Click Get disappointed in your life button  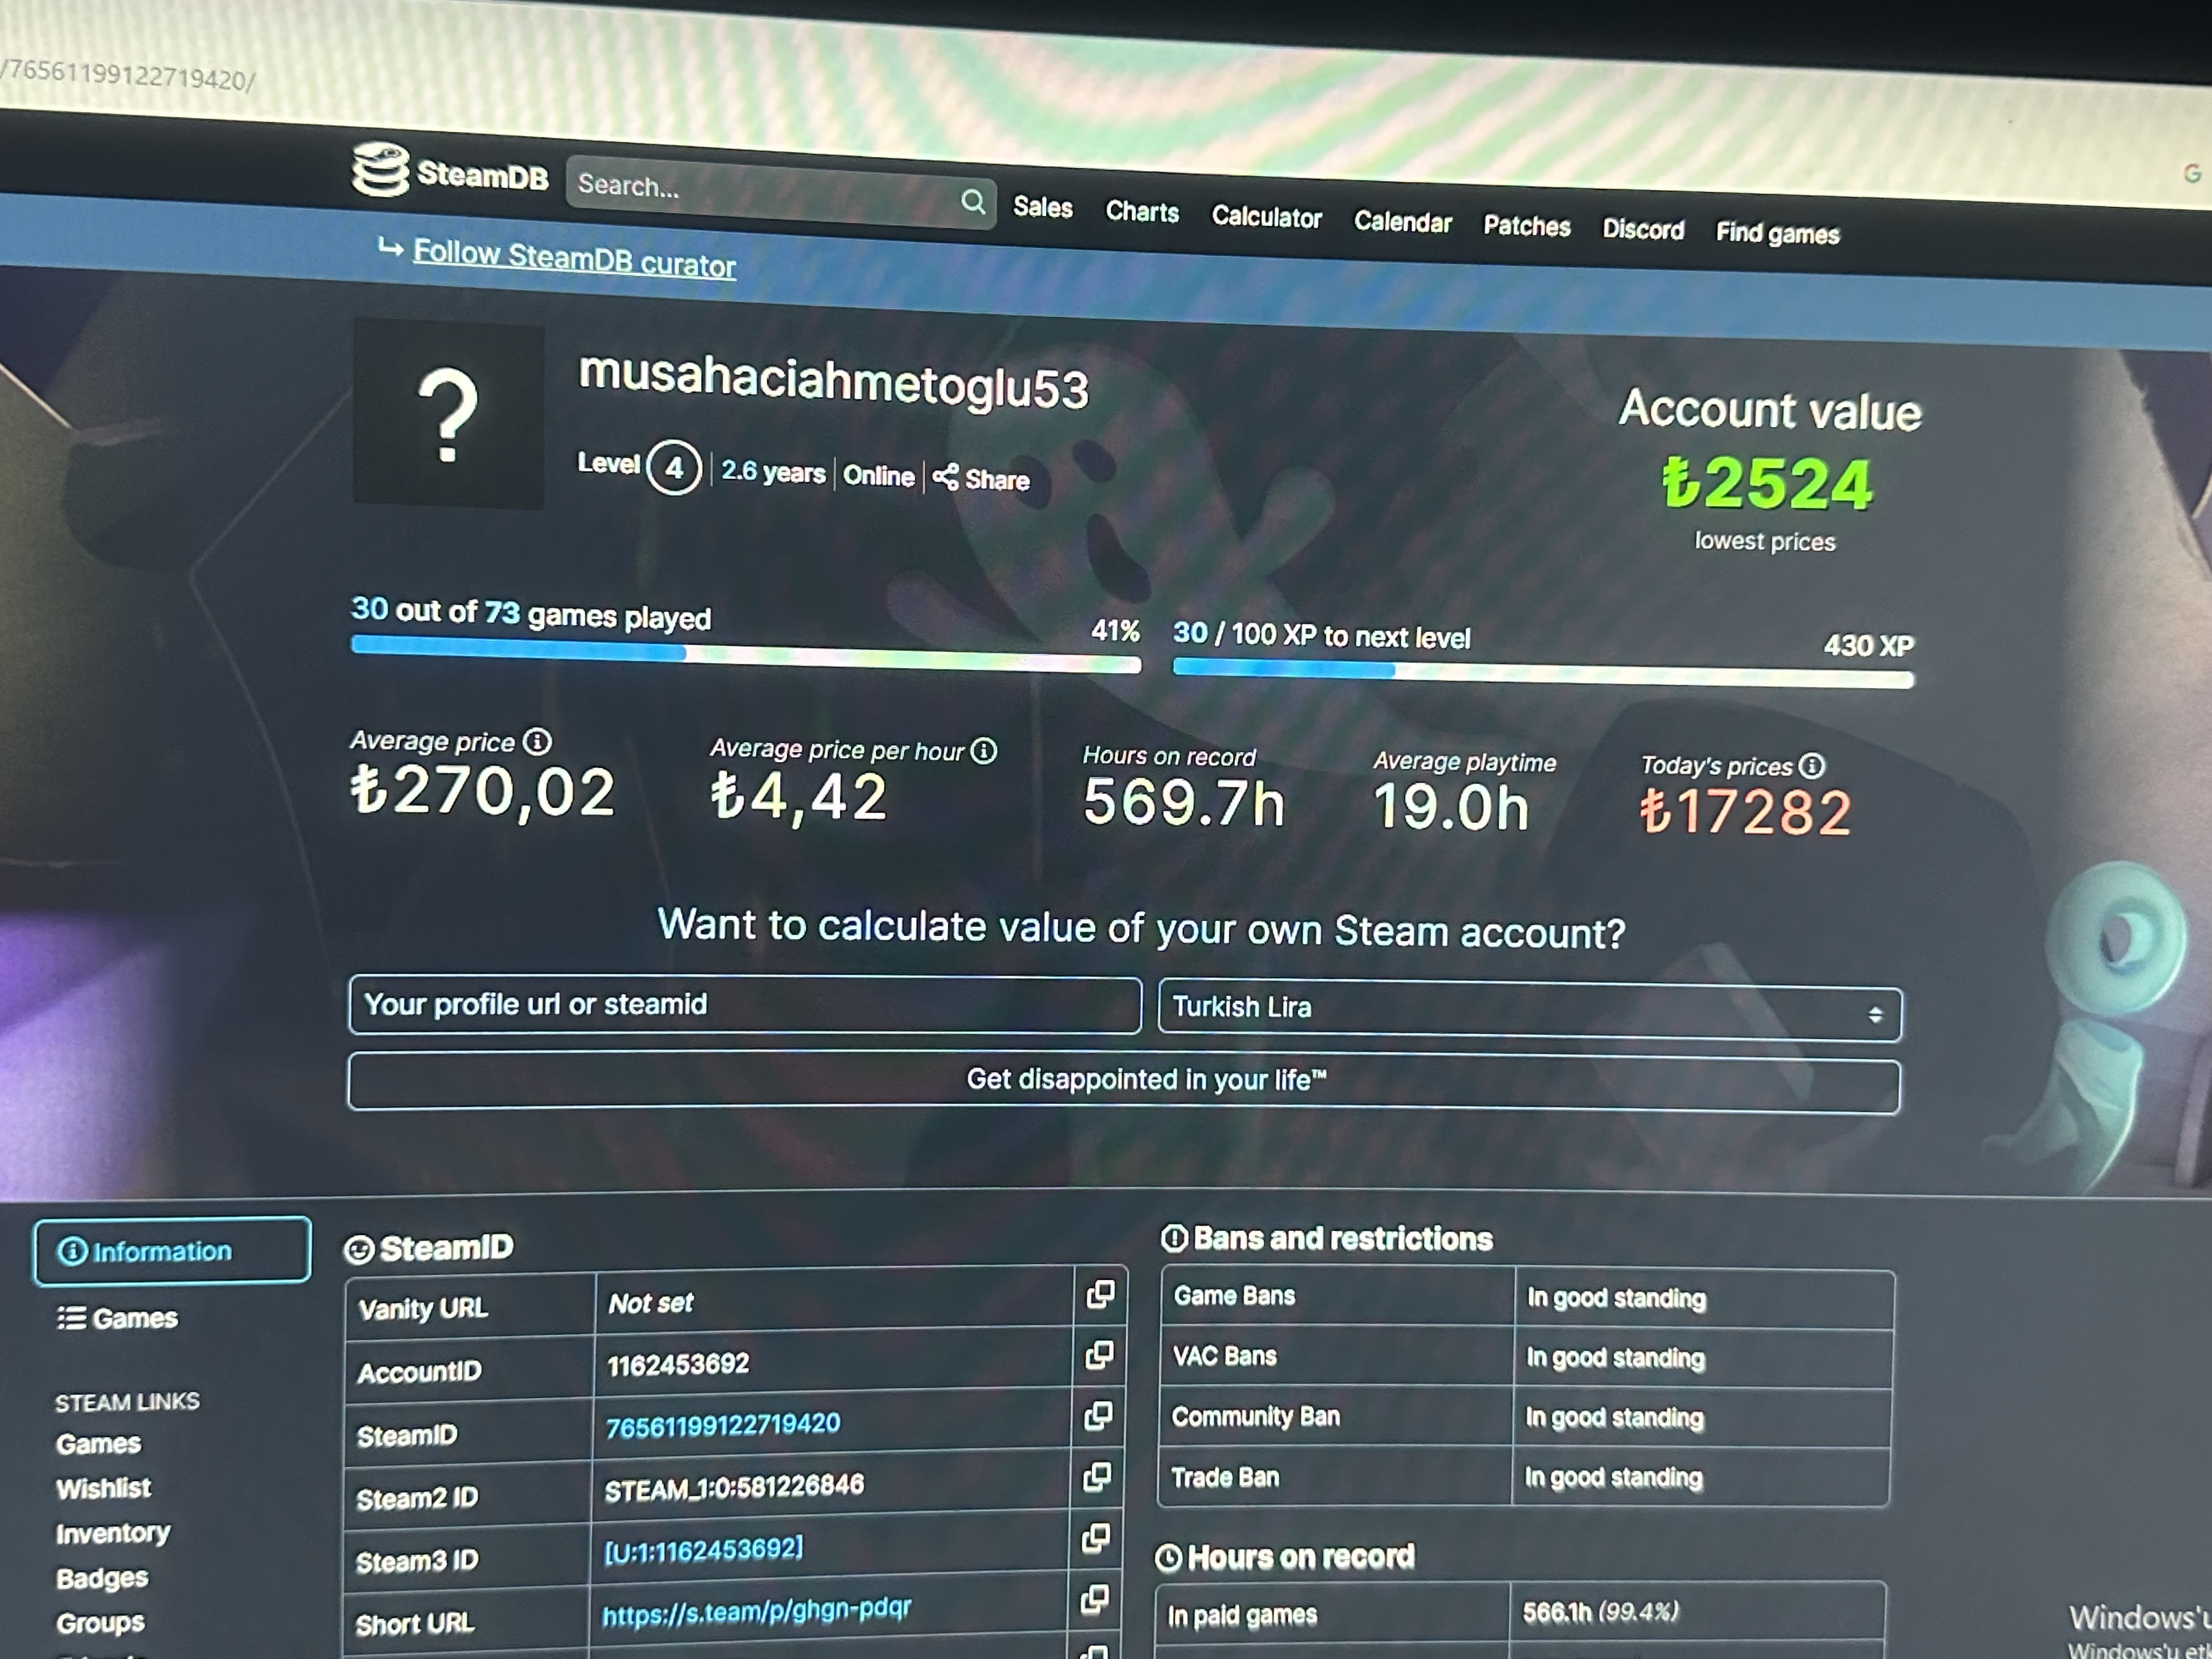coord(1124,1082)
